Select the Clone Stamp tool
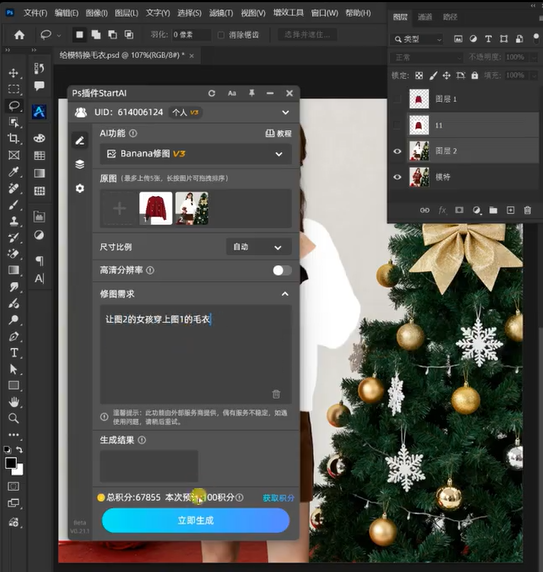 (14, 221)
